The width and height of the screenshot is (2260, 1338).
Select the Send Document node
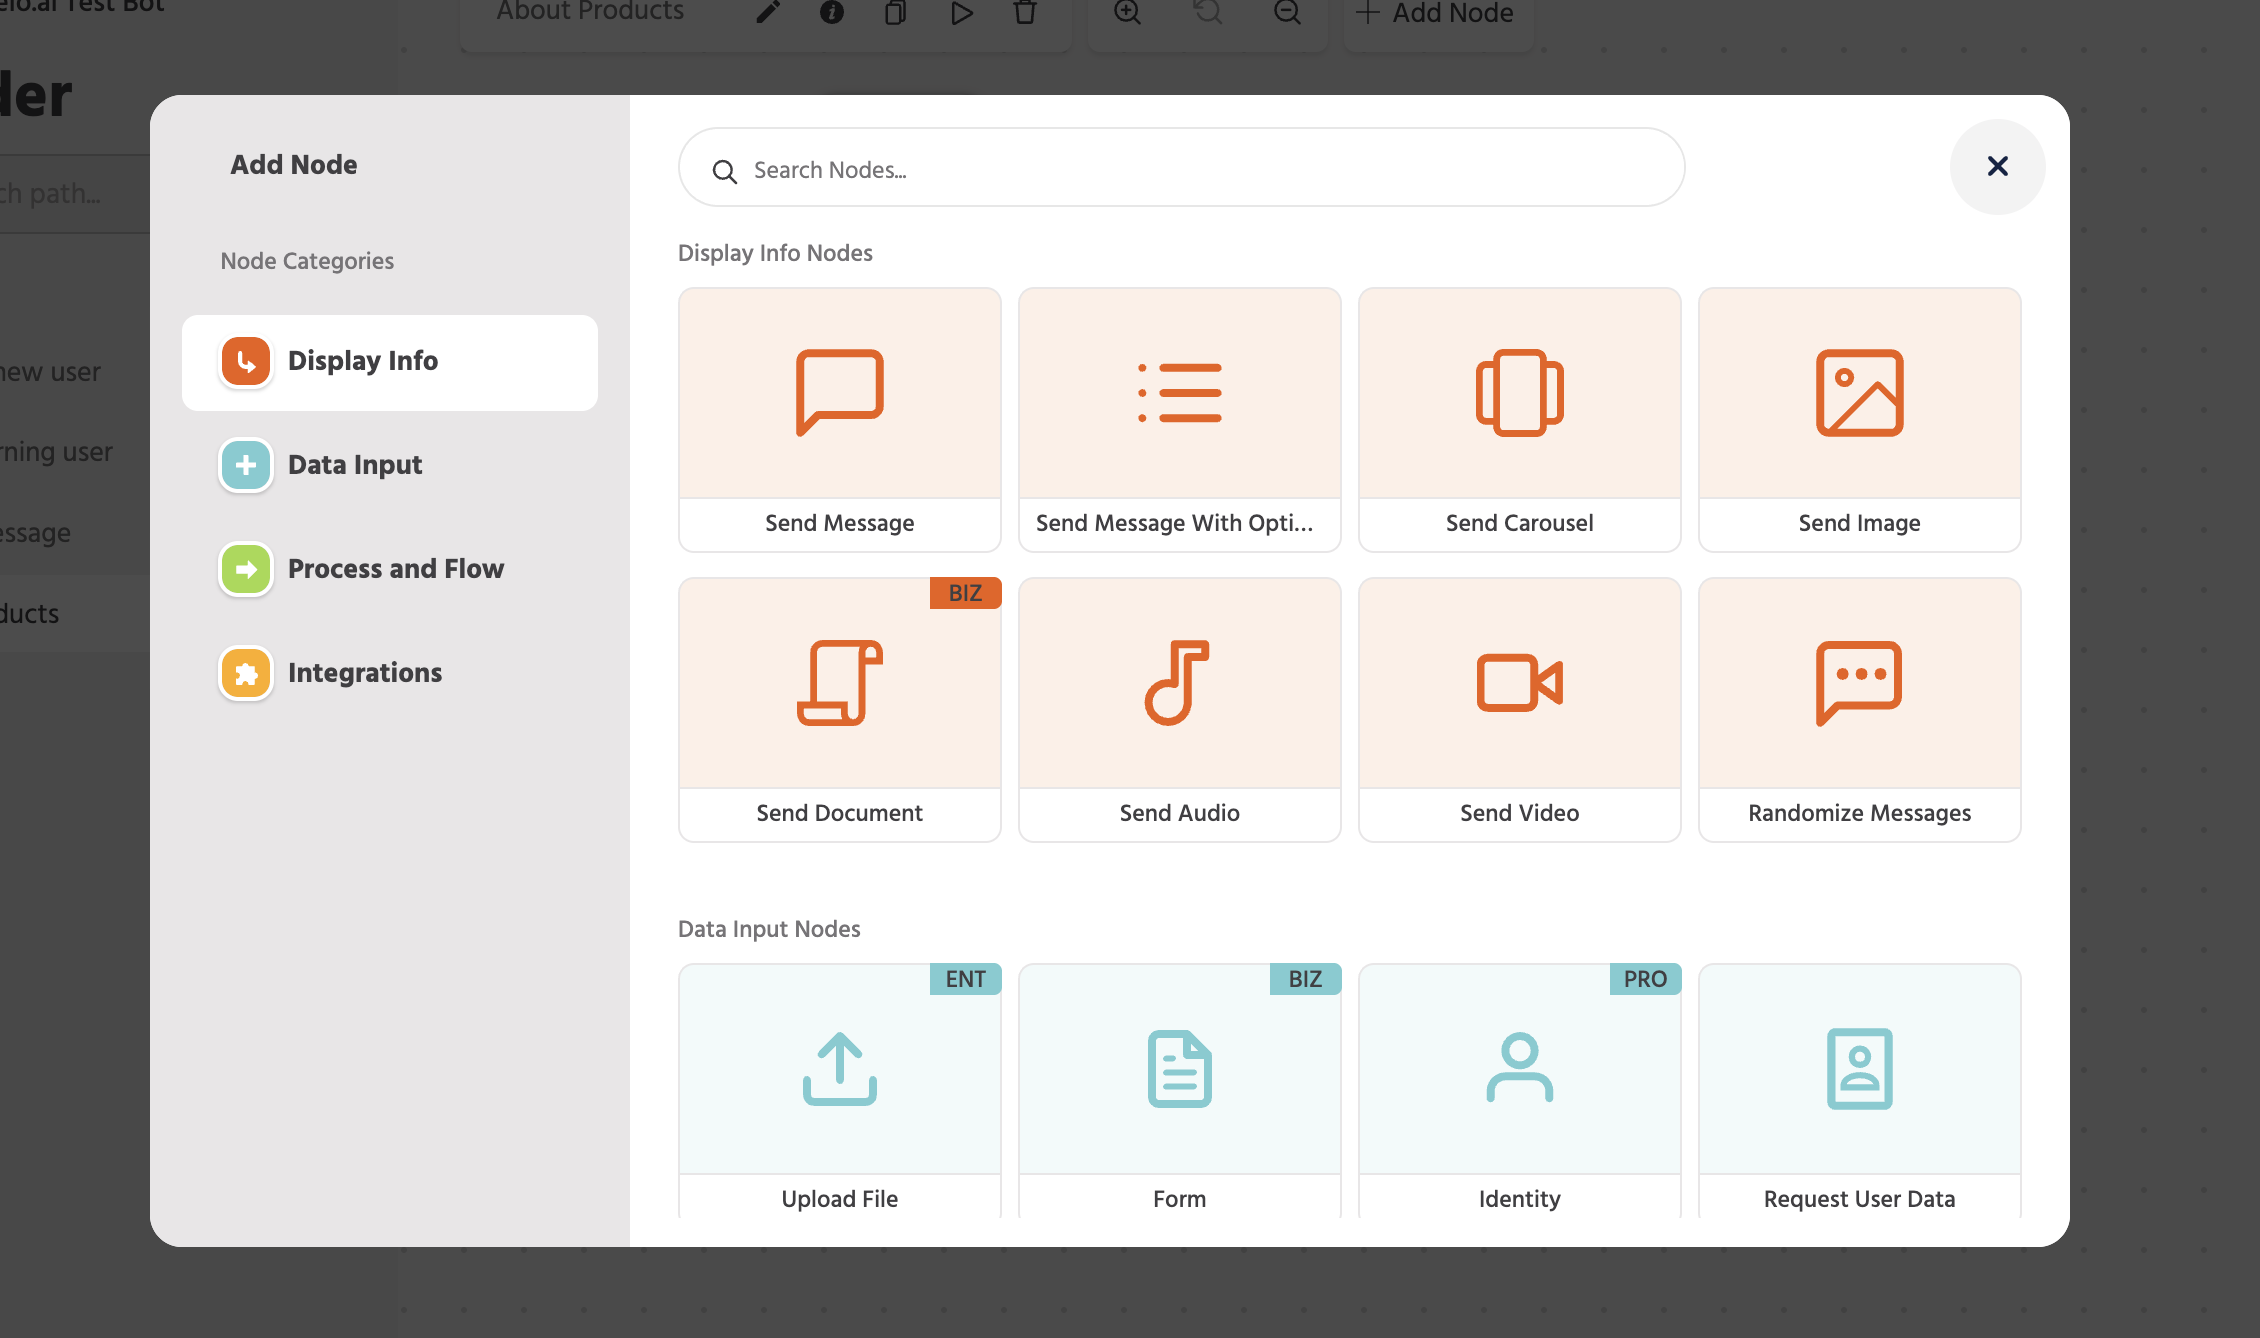point(839,710)
